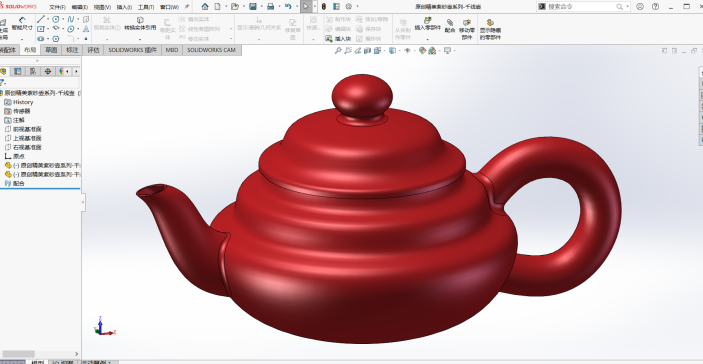Switch to the MBD tab
Screen dimensions: 703x364
[172, 50]
